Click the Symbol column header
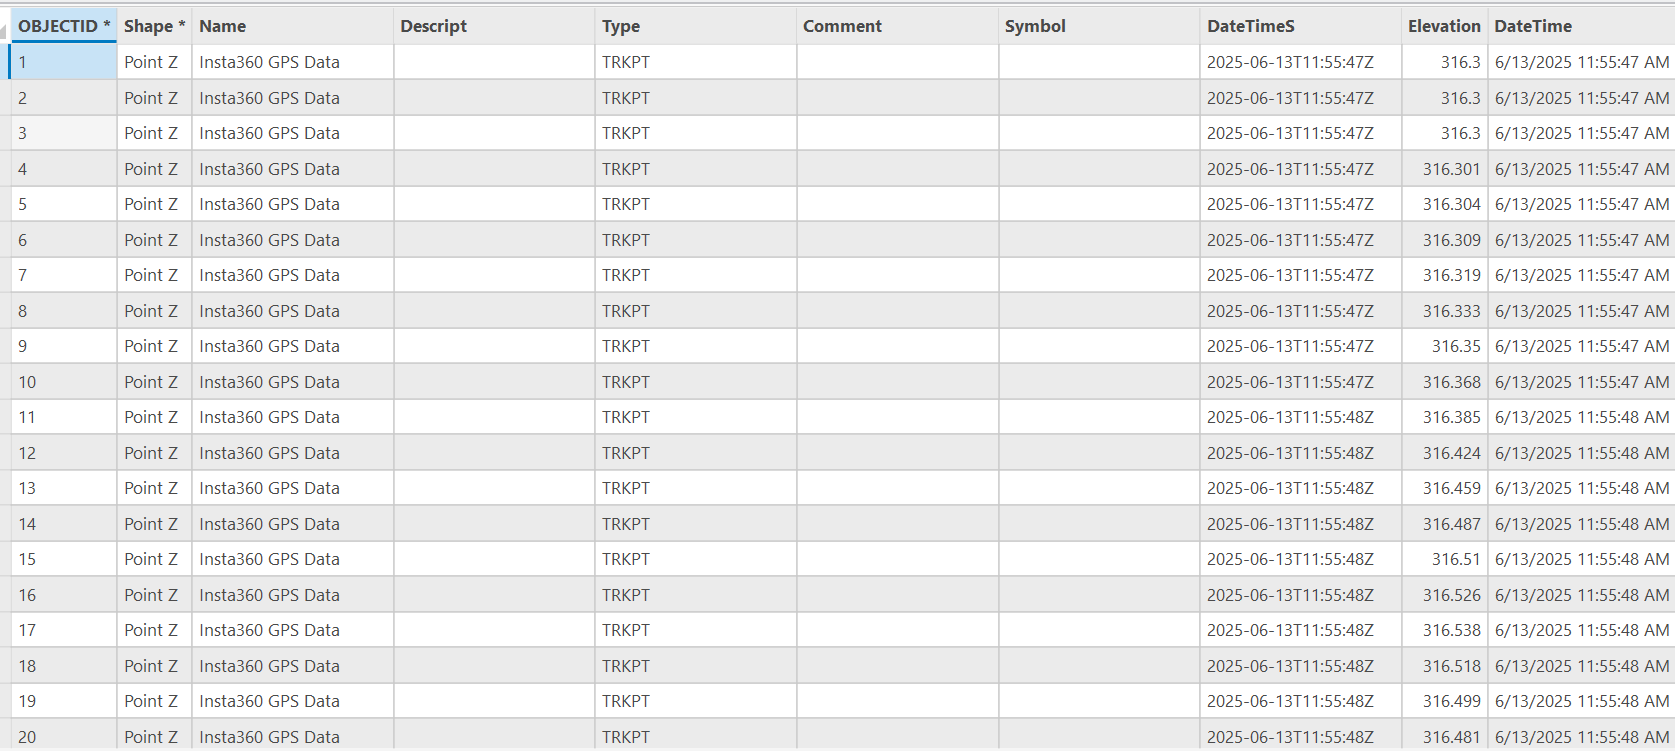The height and width of the screenshot is (751, 1675). tap(1099, 26)
